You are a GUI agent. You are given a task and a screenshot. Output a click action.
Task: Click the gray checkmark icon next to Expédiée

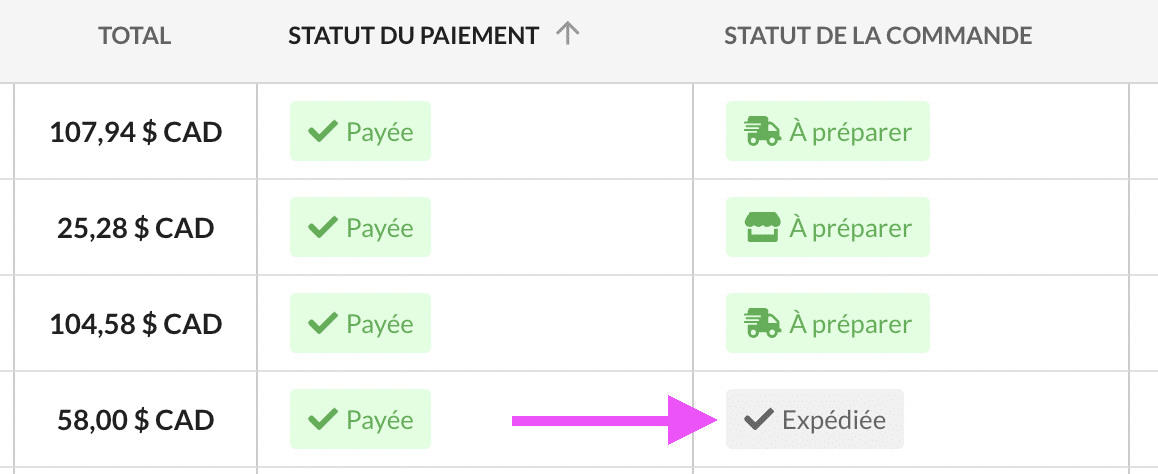tap(758, 420)
